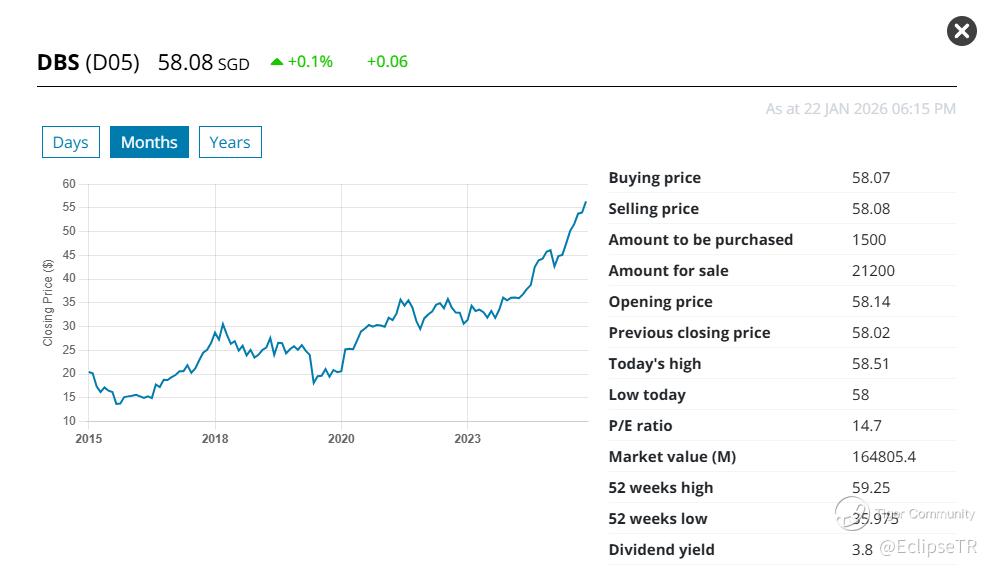Select the Months chart tab

[x=149, y=142]
